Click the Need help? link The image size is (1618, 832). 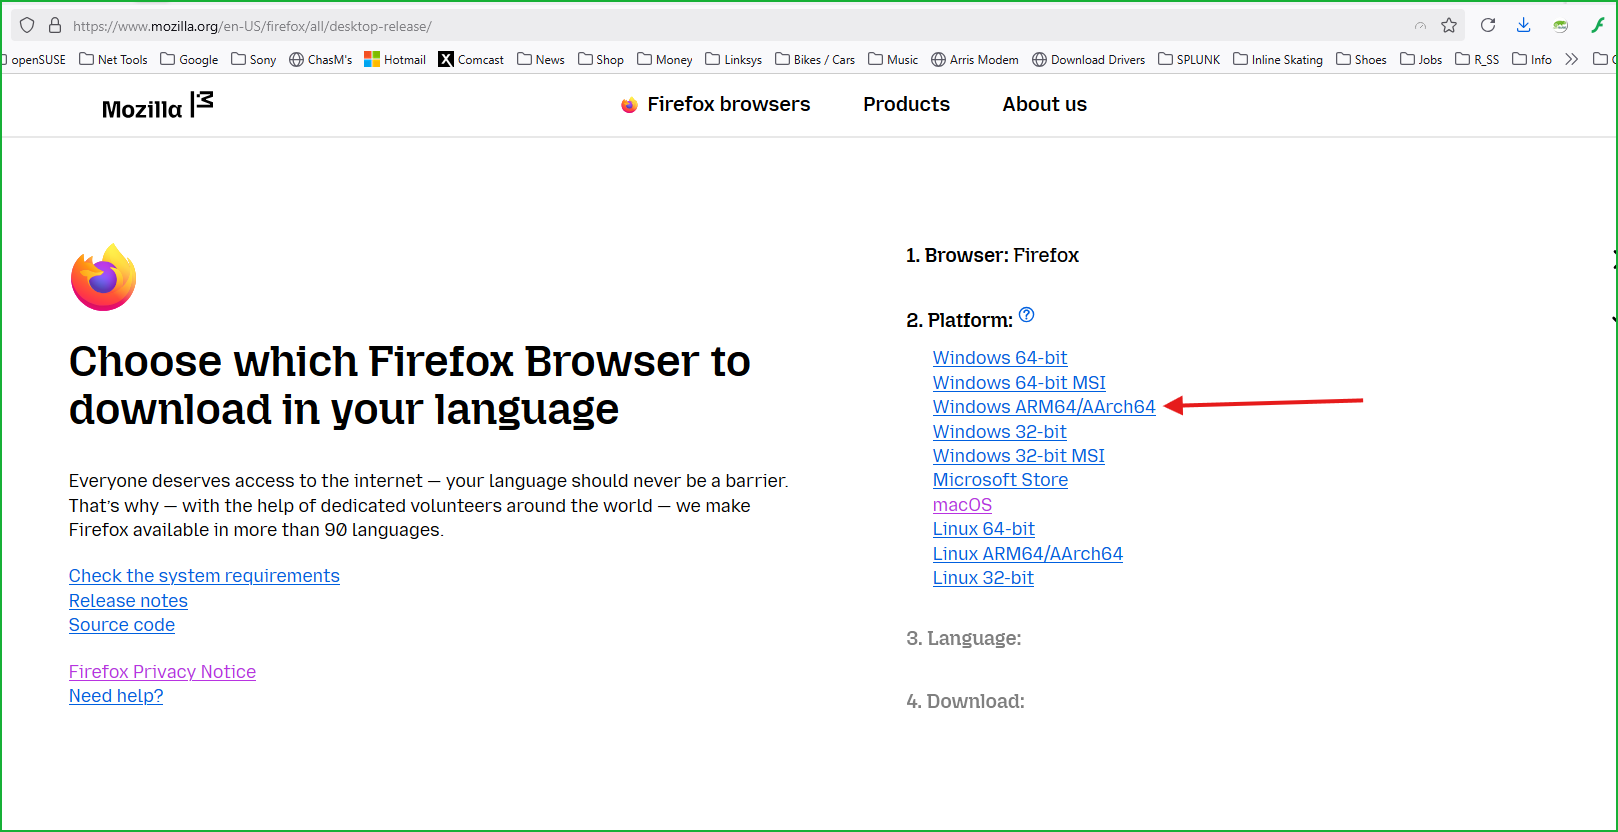[116, 696]
